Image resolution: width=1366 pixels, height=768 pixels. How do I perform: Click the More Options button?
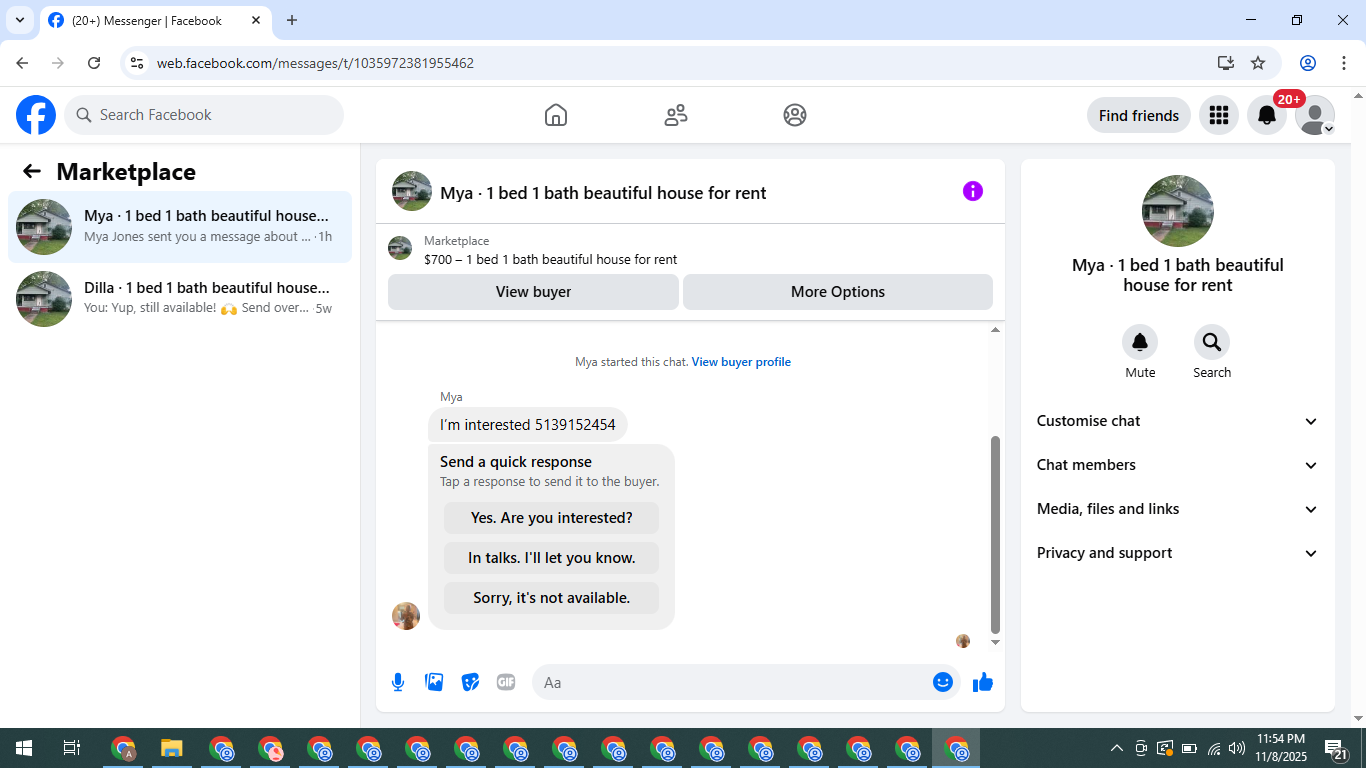click(838, 292)
